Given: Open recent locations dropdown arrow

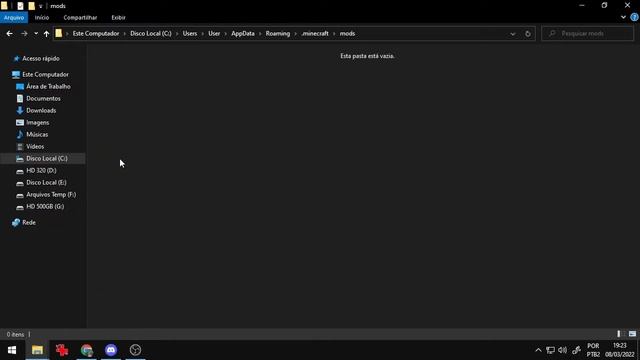Looking at the screenshot, I should tap(36, 33).
